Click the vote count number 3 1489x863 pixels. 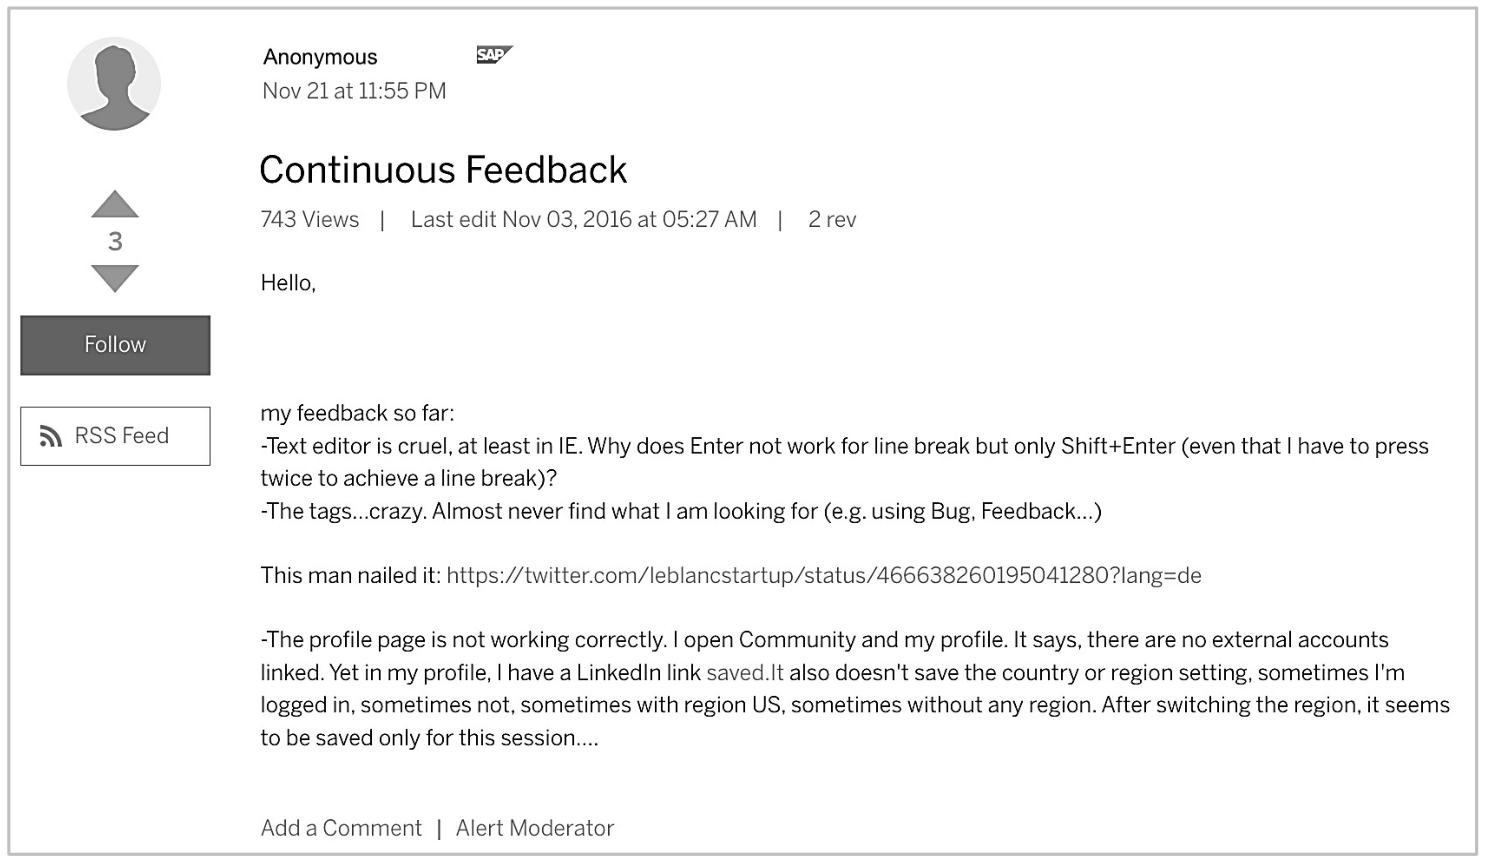click(x=115, y=241)
